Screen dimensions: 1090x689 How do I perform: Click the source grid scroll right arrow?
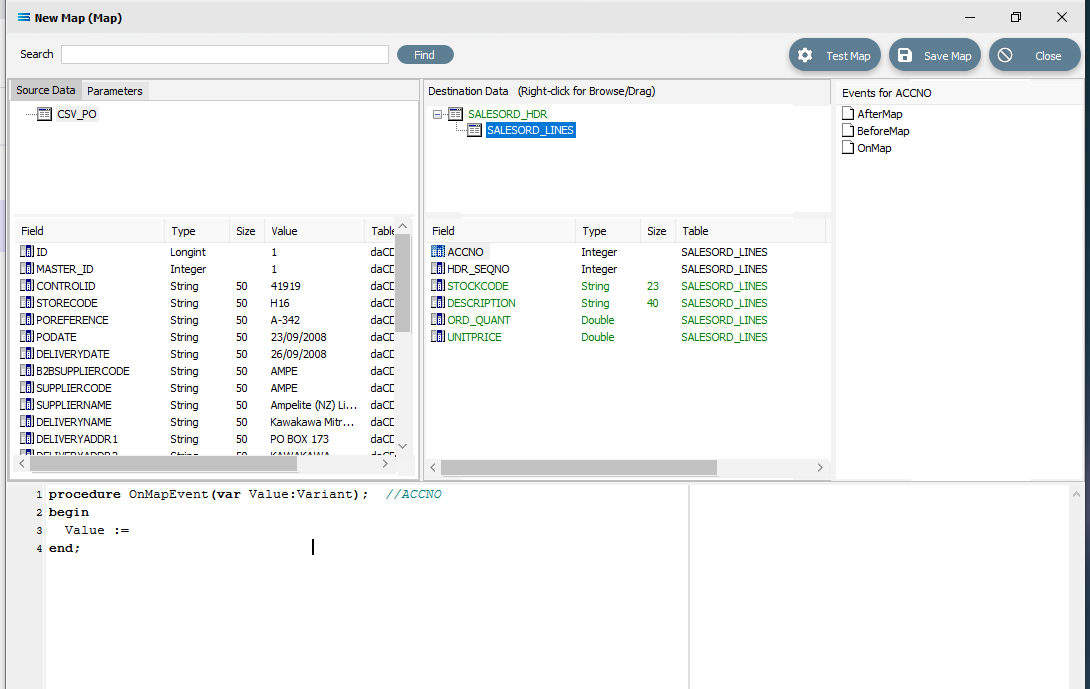[x=385, y=464]
